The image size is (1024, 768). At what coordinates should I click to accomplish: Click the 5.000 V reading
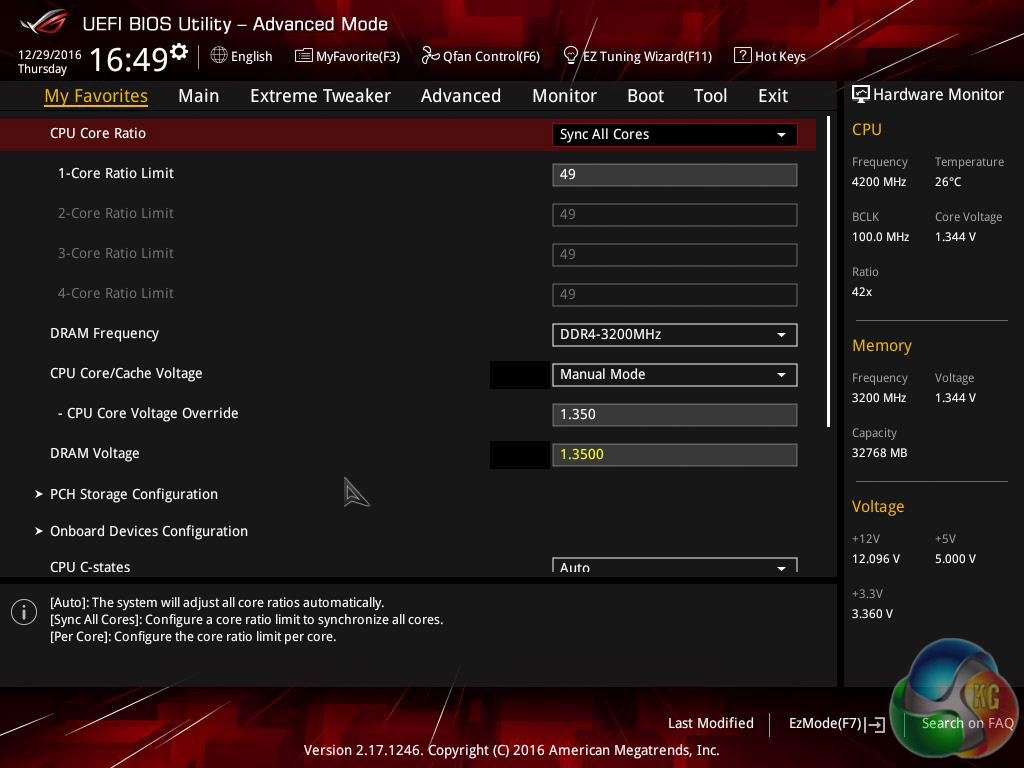(x=955, y=559)
